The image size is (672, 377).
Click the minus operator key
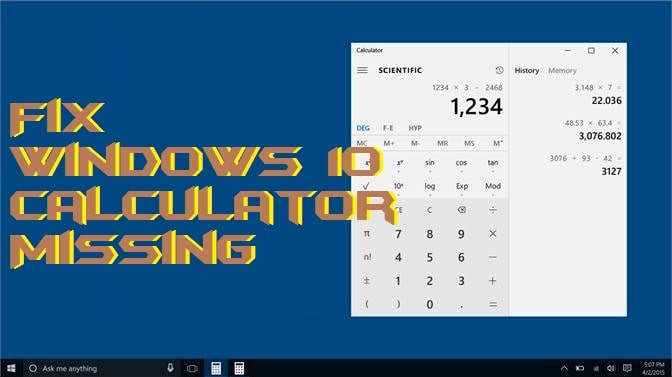point(493,257)
